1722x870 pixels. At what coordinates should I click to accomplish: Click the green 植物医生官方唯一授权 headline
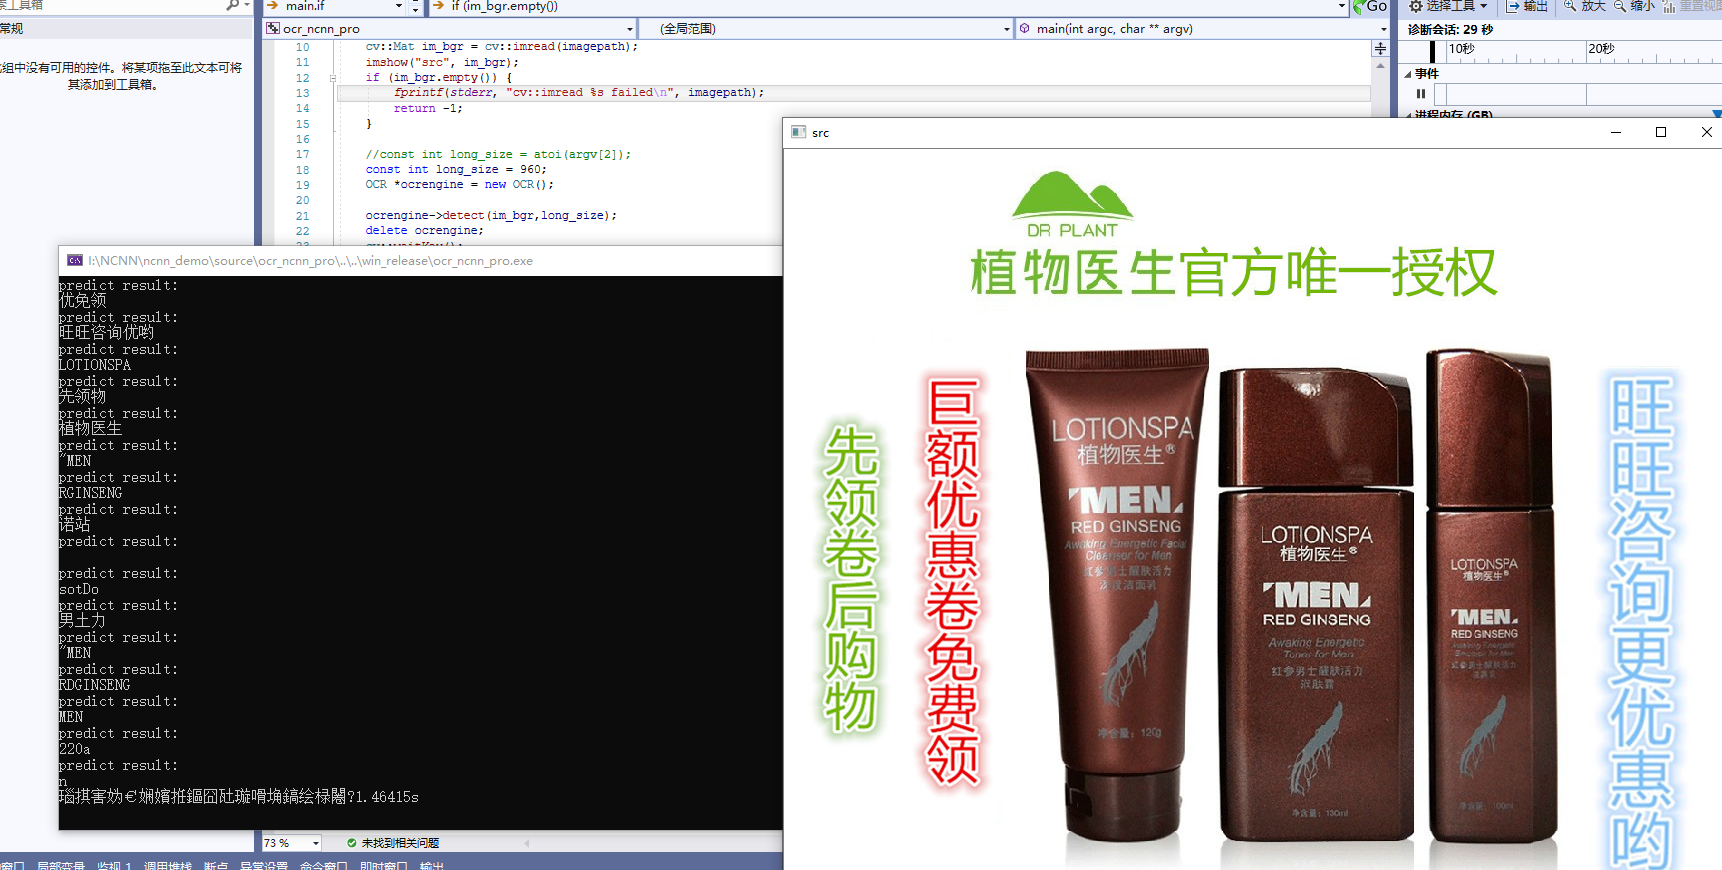(x=1234, y=272)
